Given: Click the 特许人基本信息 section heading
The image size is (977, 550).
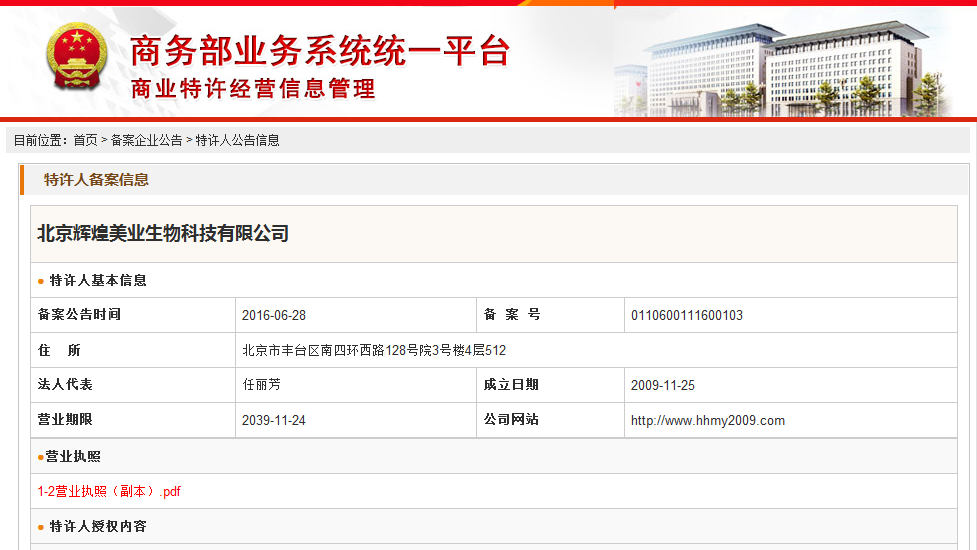Looking at the screenshot, I should 98,280.
